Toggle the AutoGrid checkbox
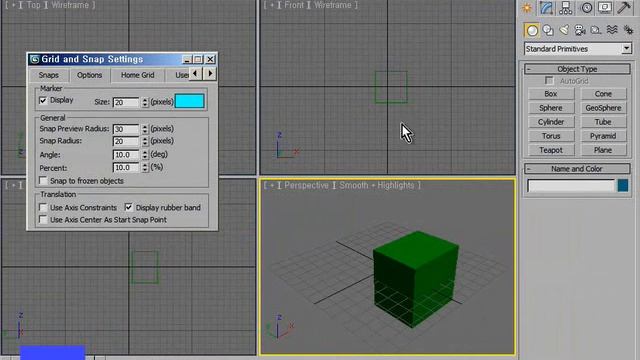Image resolution: width=640 pixels, height=360 pixels. pyautogui.click(x=549, y=80)
